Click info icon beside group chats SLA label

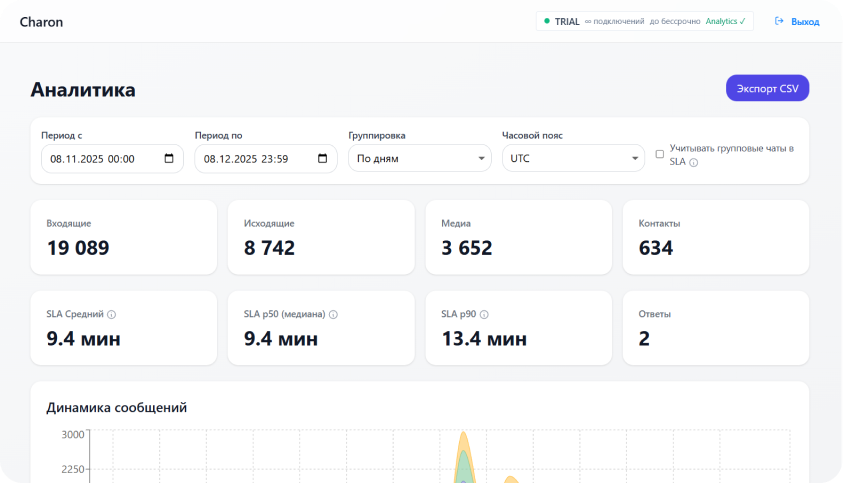[x=694, y=162]
